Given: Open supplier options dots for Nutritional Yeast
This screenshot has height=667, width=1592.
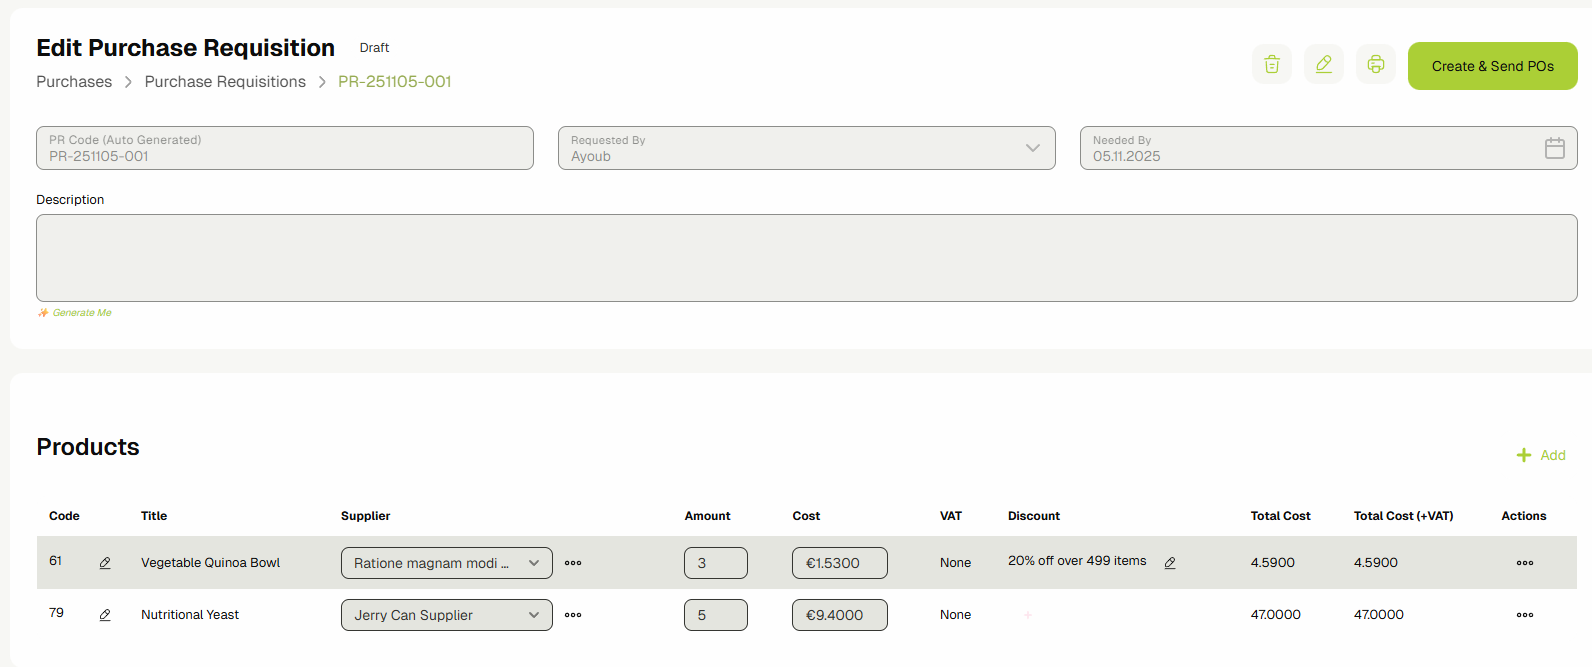Looking at the screenshot, I should click(x=573, y=615).
